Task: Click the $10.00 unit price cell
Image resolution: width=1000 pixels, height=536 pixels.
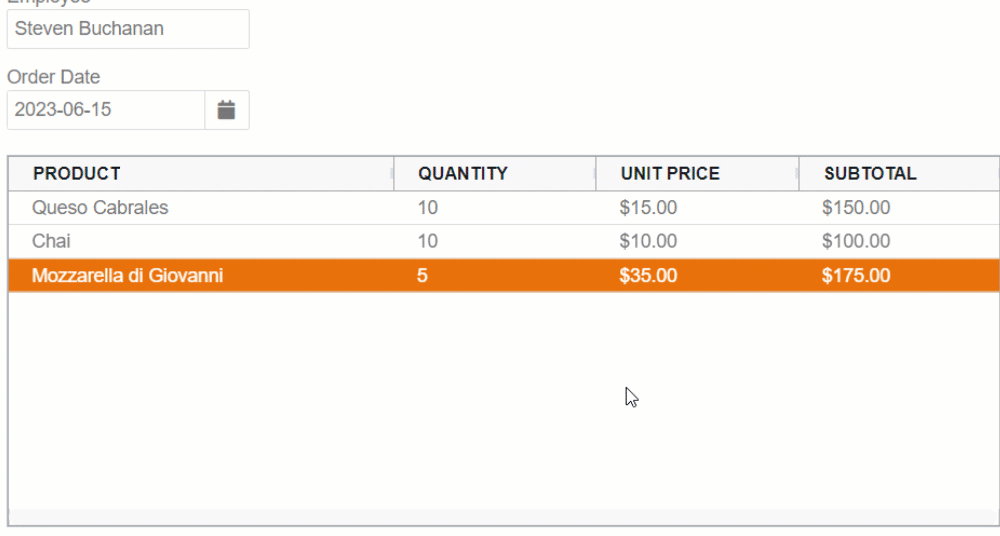Action: tap(648, 241)
